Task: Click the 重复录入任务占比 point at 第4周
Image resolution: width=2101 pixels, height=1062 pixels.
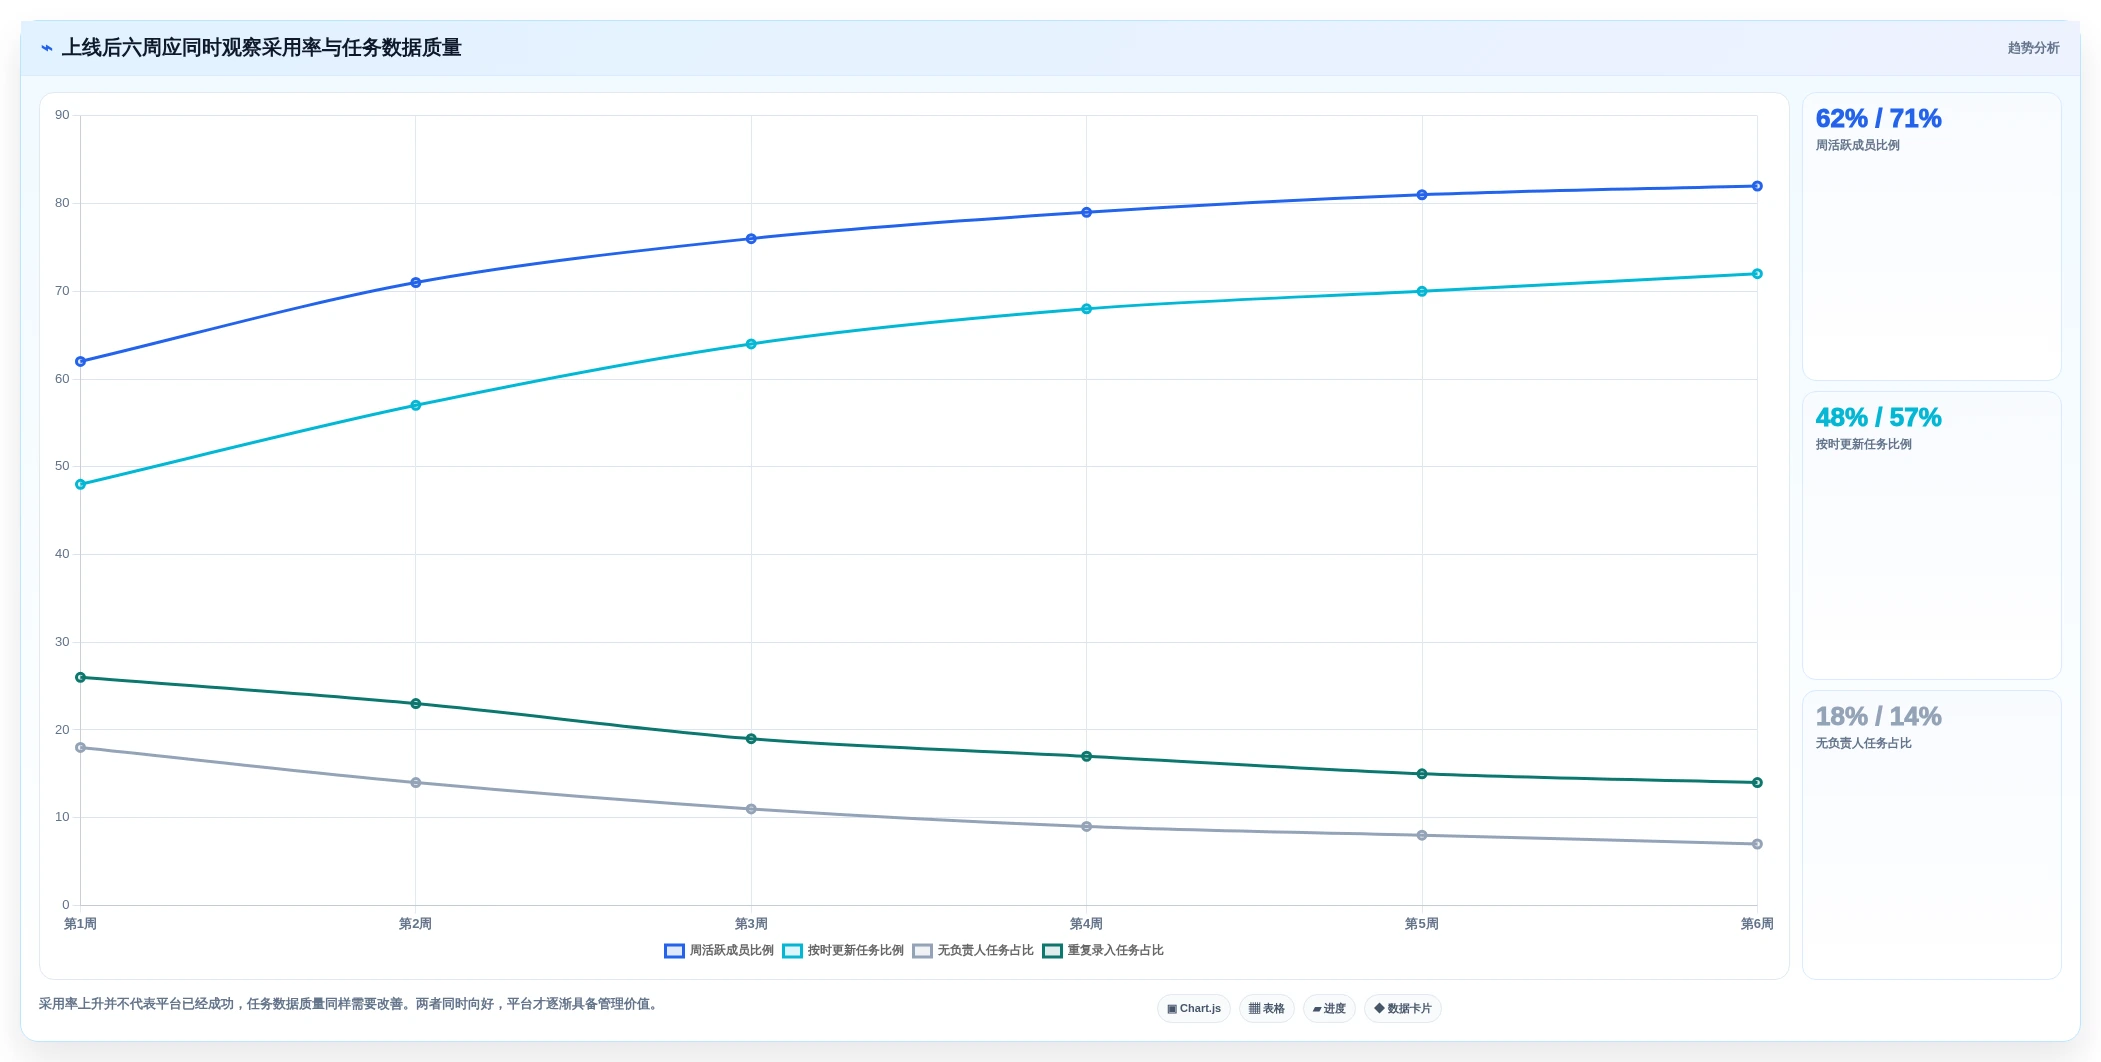Action: point(1086,756)
